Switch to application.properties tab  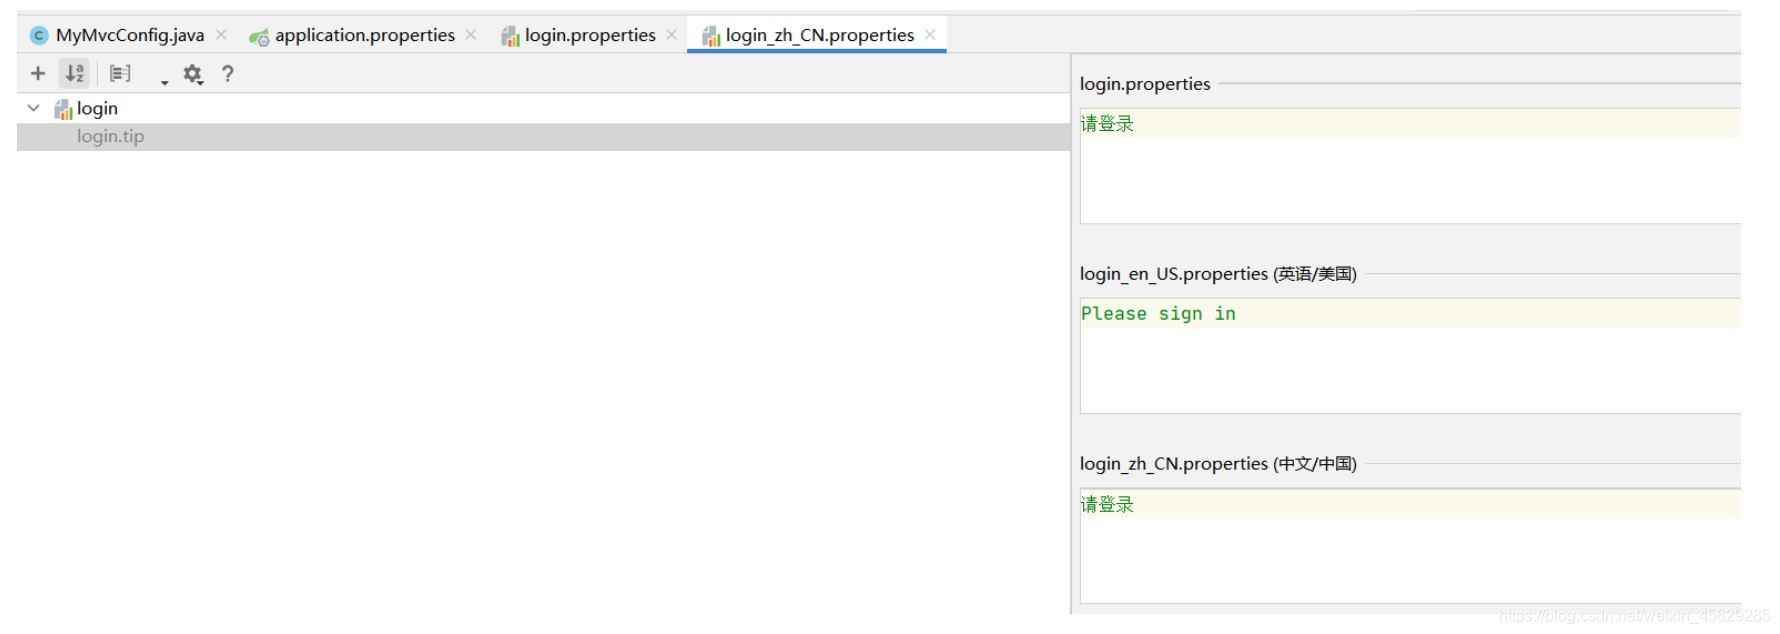(365, 35)
